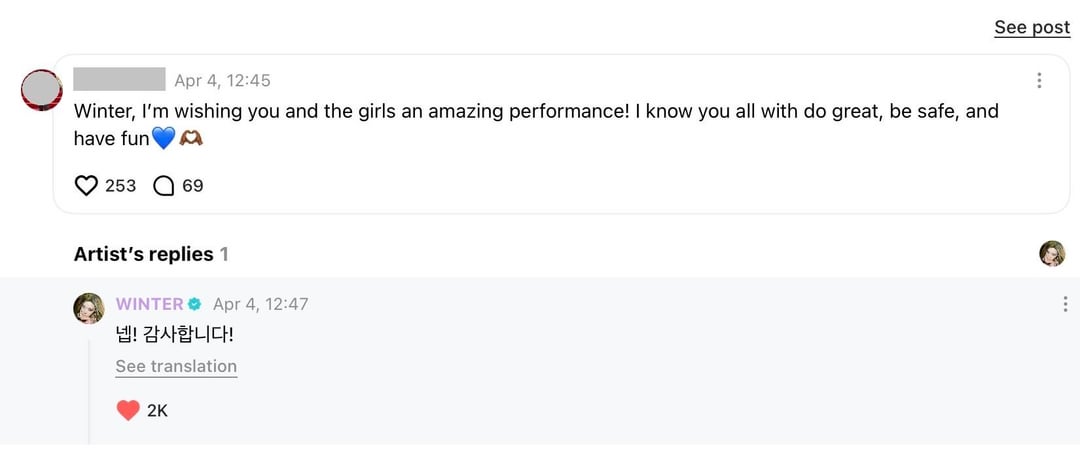Click the 2K likes count on reply

pyautogui.click(x=157, y=410)
